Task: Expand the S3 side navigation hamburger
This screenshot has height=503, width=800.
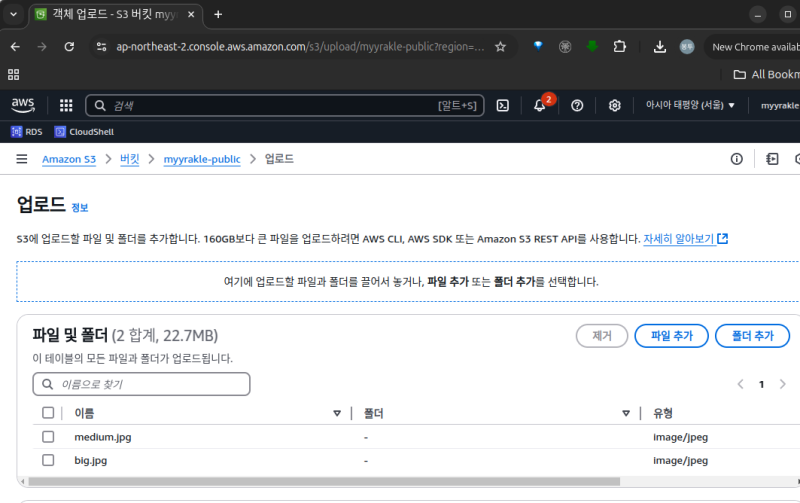Action: click(21, 159)
